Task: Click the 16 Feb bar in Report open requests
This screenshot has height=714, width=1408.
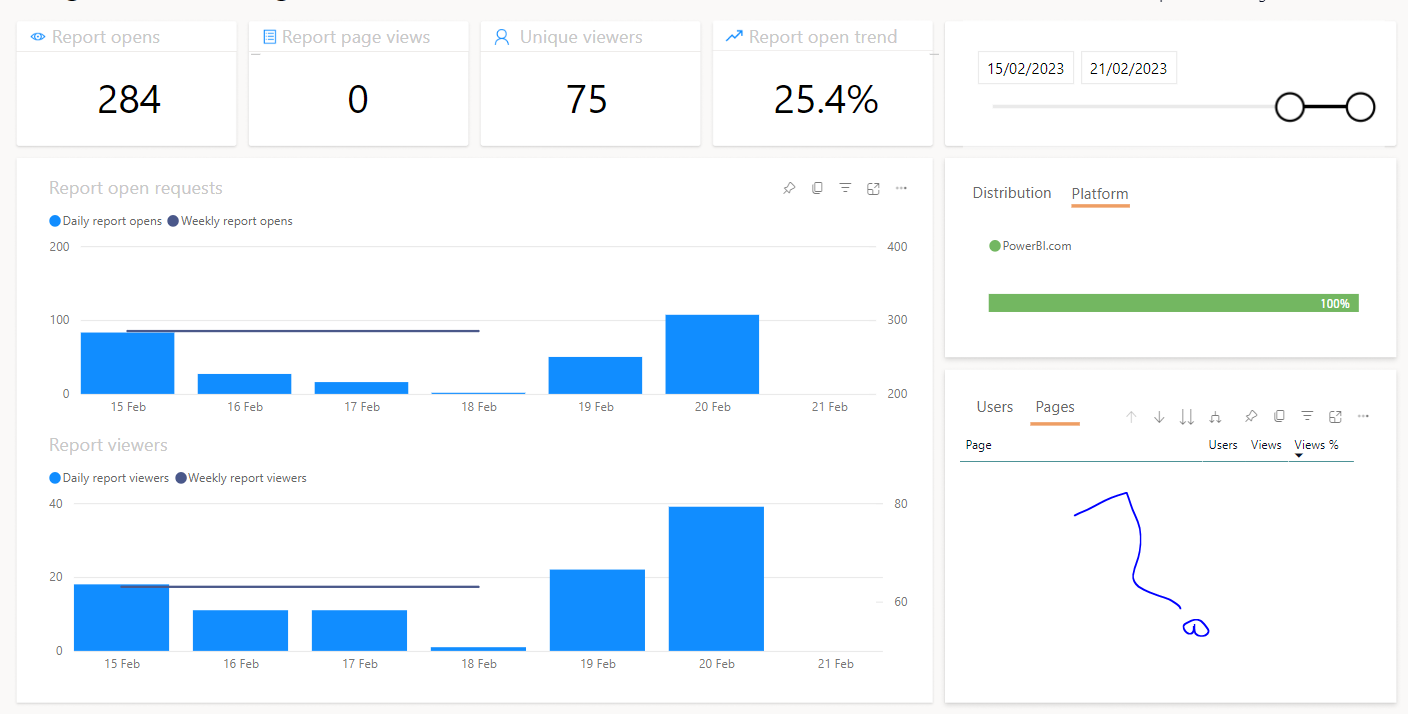Action: [244, 384]
